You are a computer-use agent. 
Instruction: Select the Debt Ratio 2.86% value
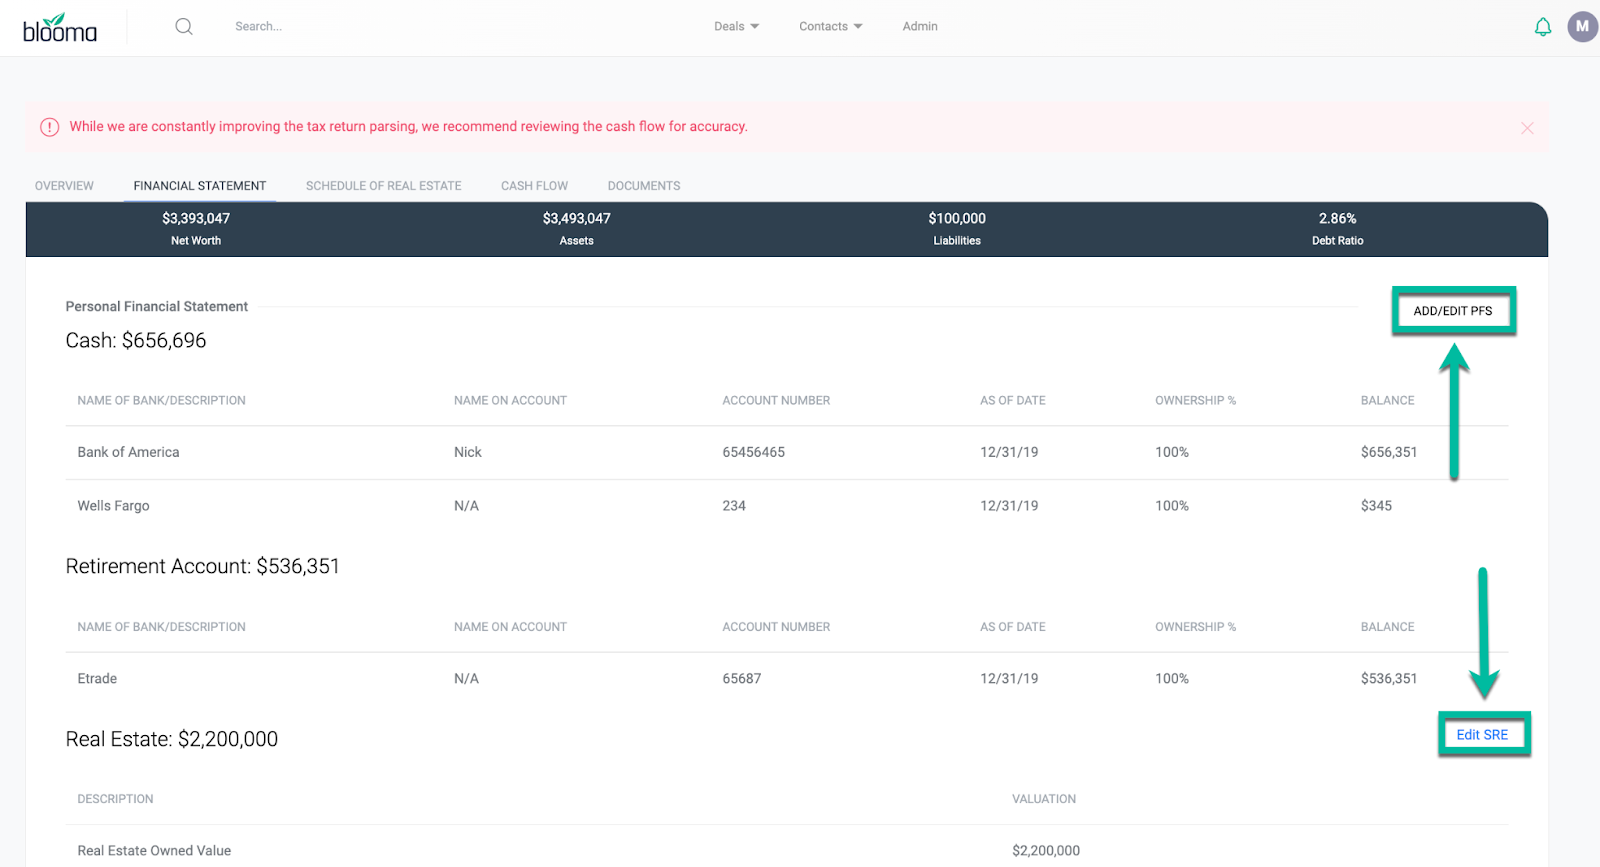click(x=1338, y=219)
